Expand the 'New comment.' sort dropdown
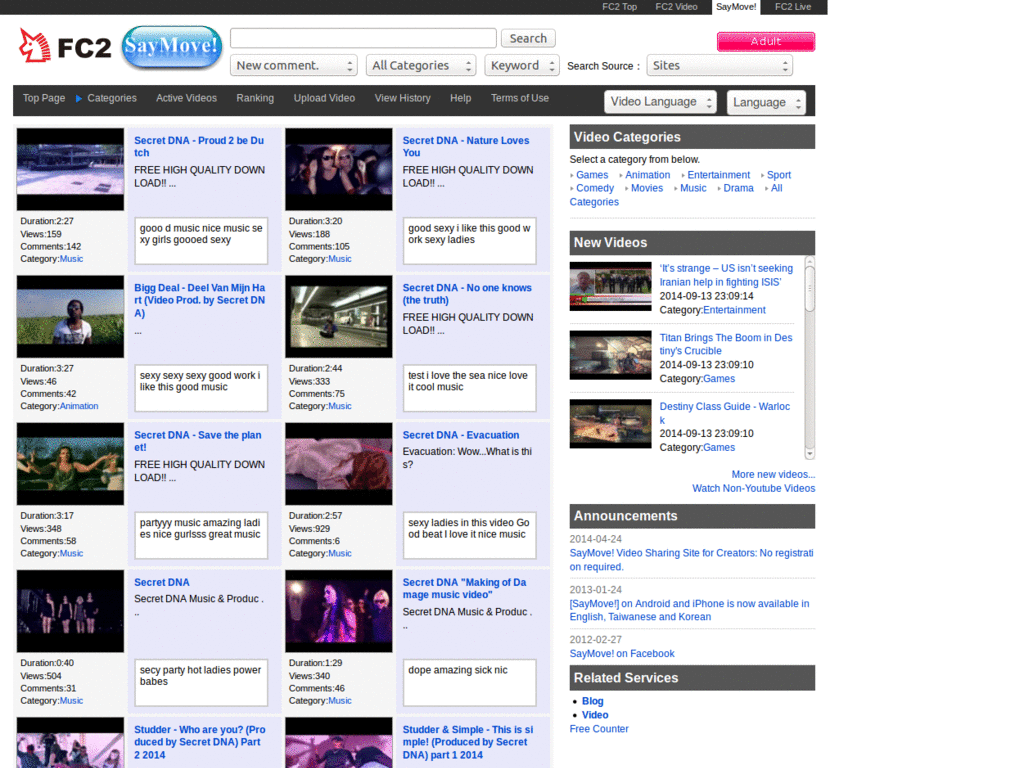Viewport: 1024px width, 768px height. click(x=293, y=66)
